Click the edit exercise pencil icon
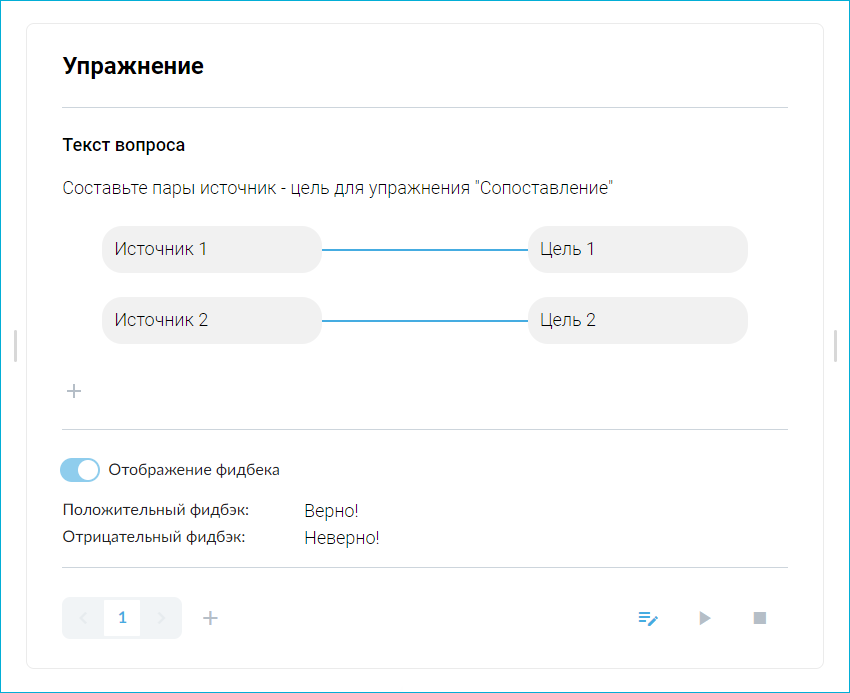The image size is (850, 693). 648,618
